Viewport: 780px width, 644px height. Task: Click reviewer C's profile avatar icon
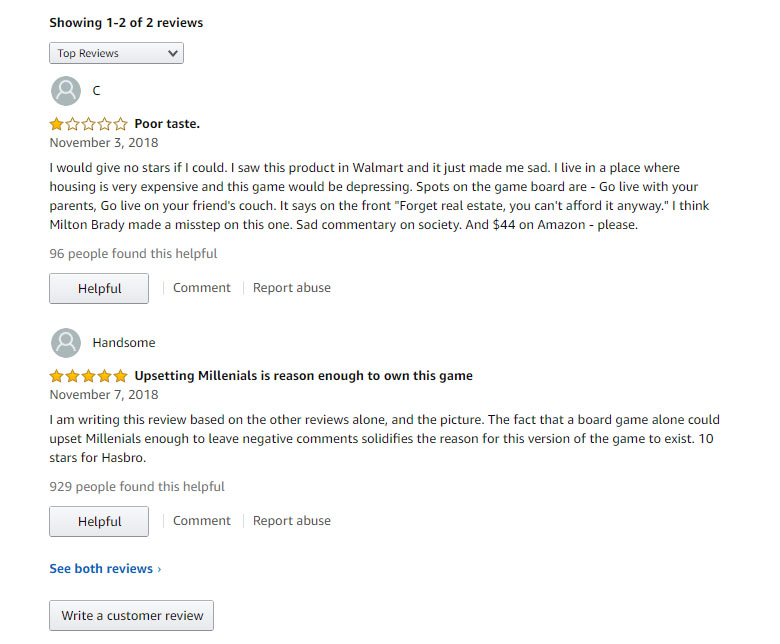click(x=66, y=91)
